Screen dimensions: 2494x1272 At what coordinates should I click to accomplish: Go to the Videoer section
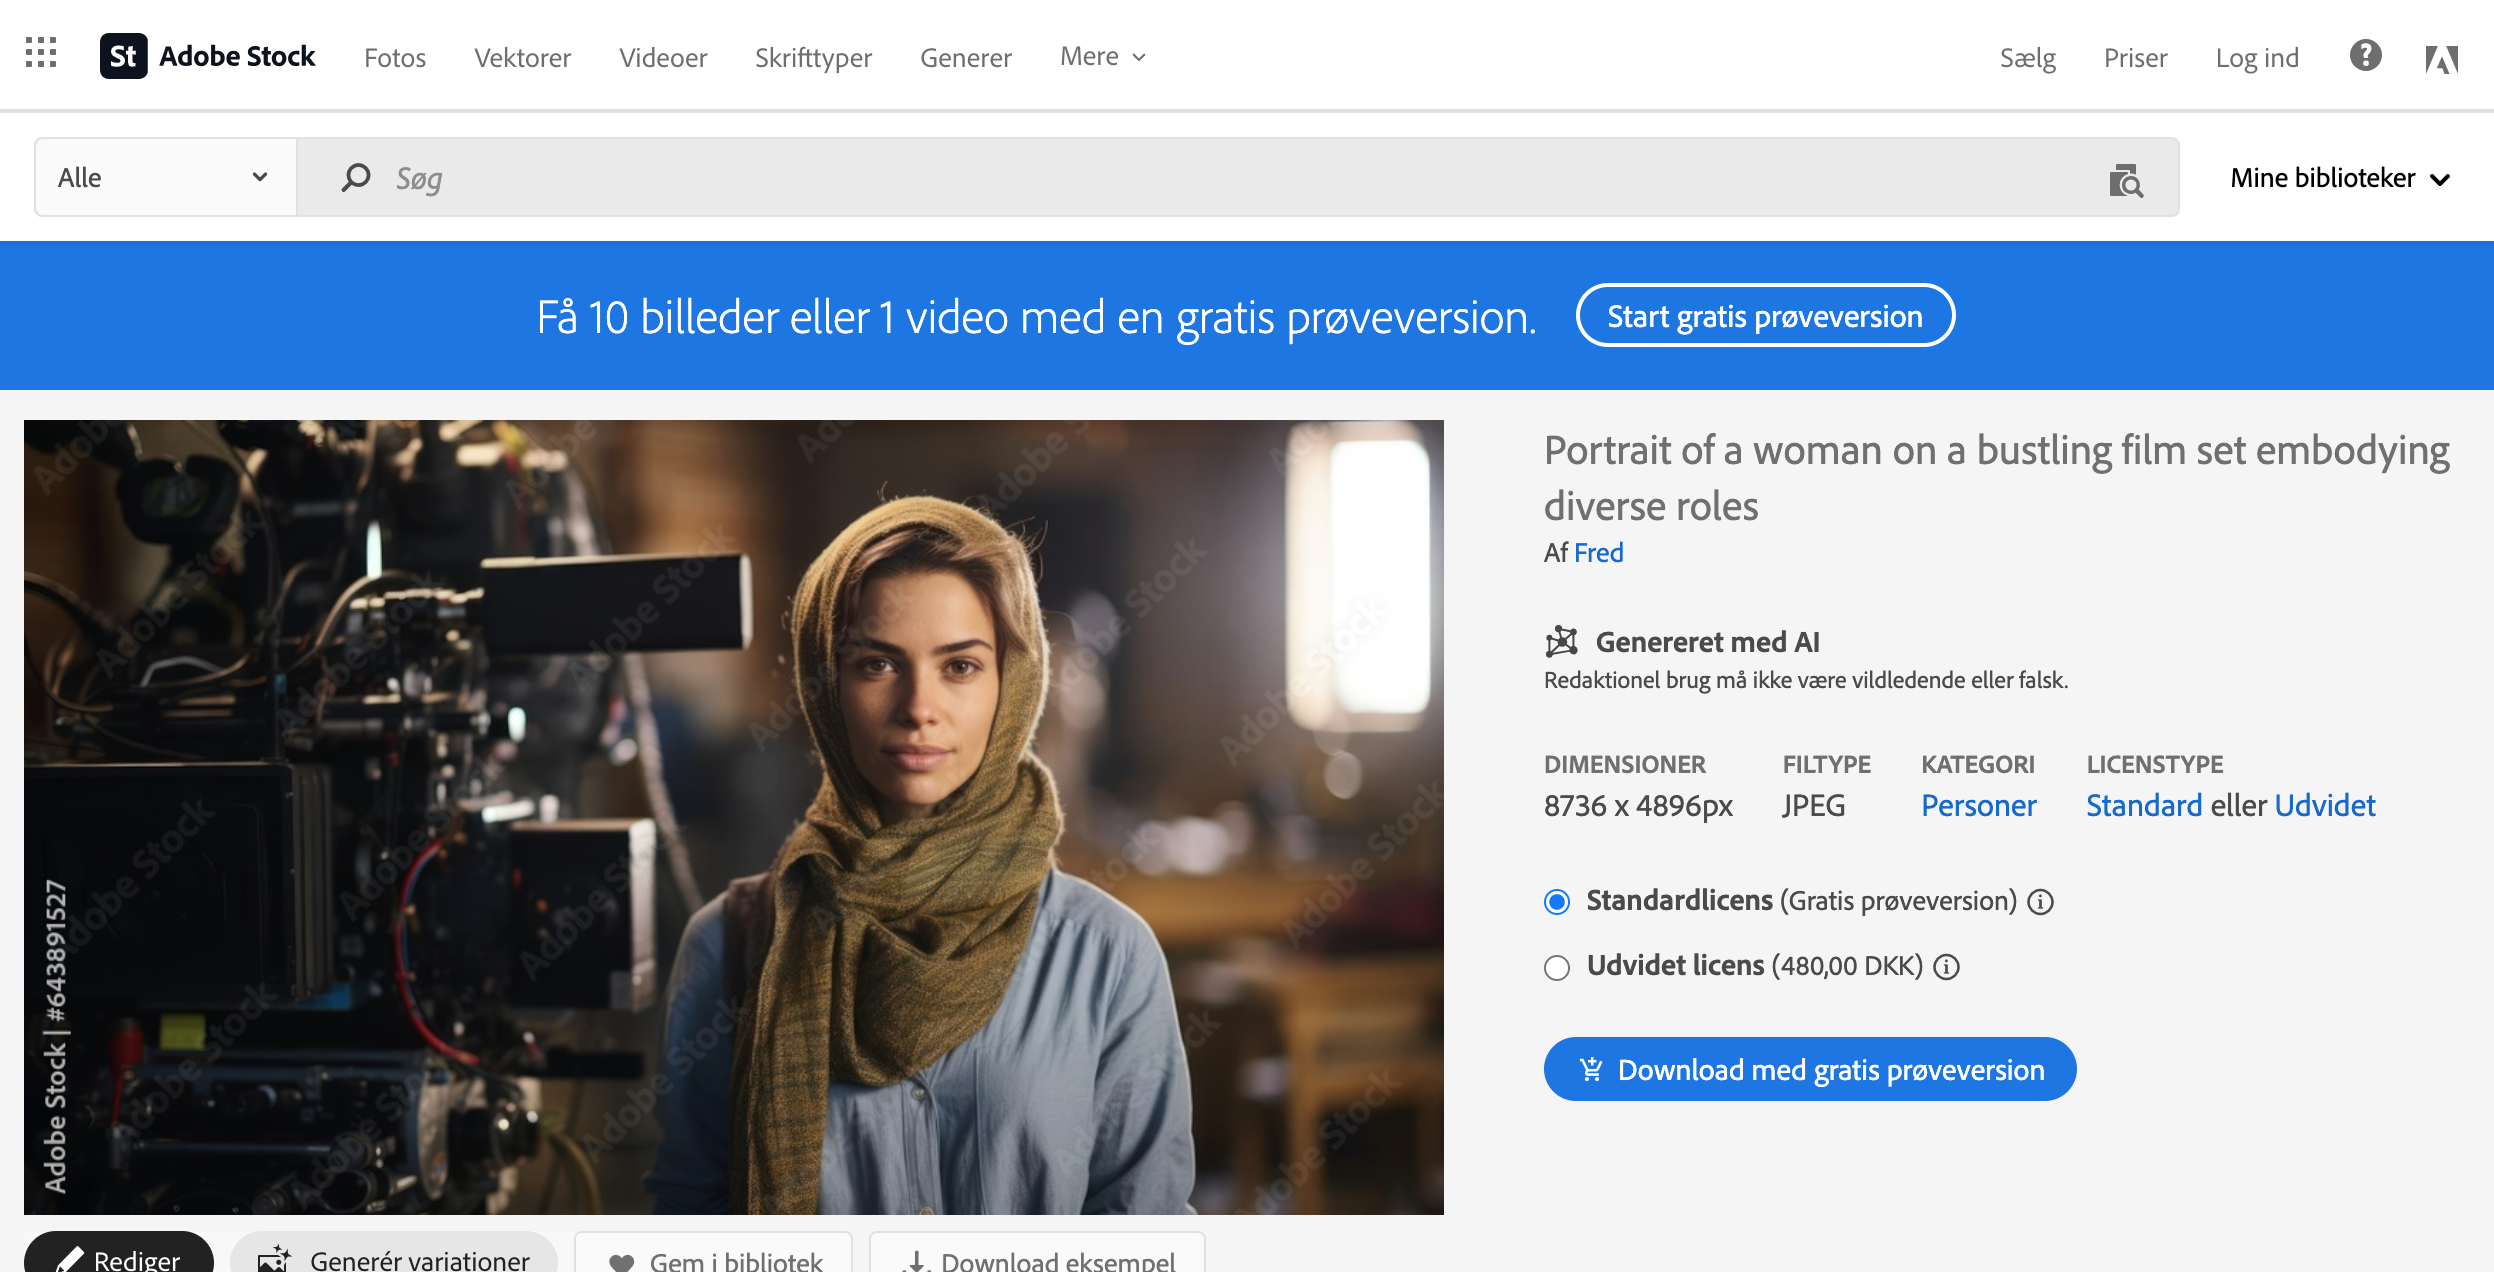coord(663,57)
